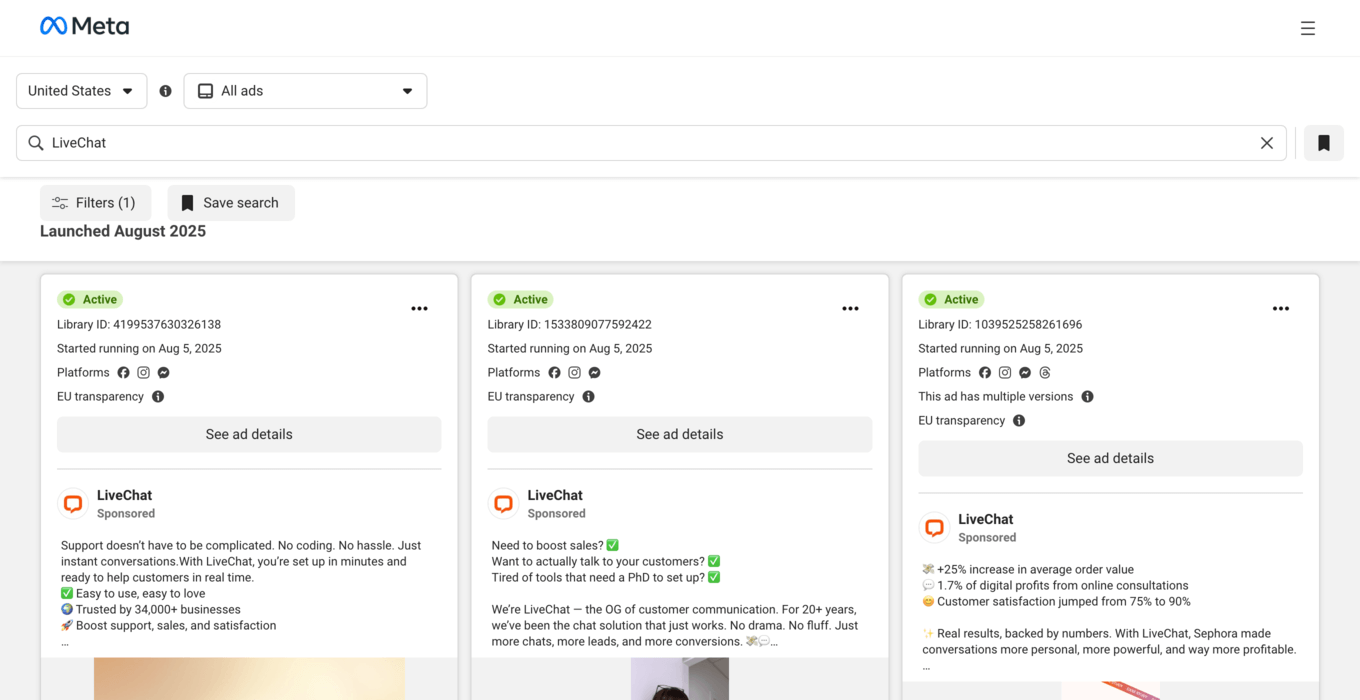
Task: Click Instagram platform icon on ad 1039525258261696
Action: tap(1005, 373)
